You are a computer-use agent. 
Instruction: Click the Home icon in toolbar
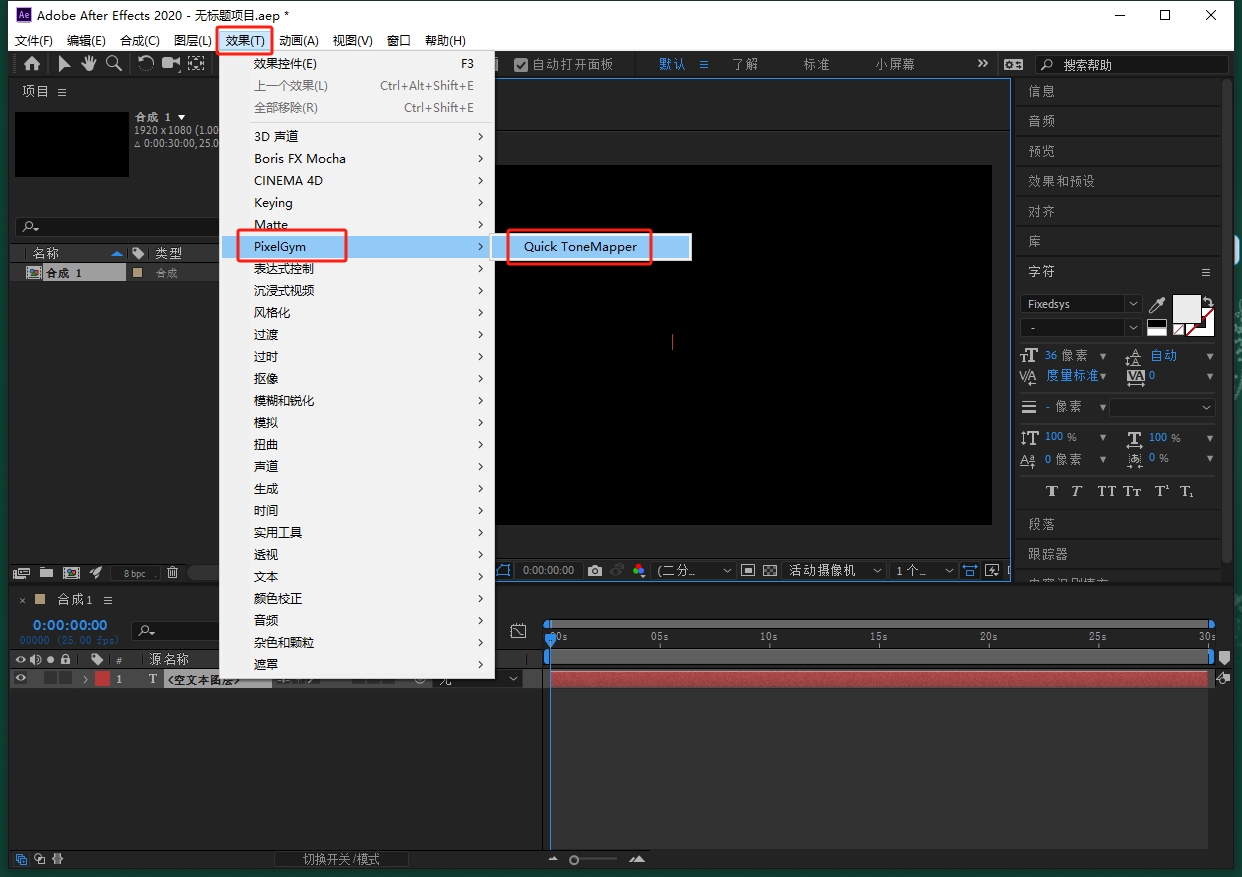tap(32, 64)
